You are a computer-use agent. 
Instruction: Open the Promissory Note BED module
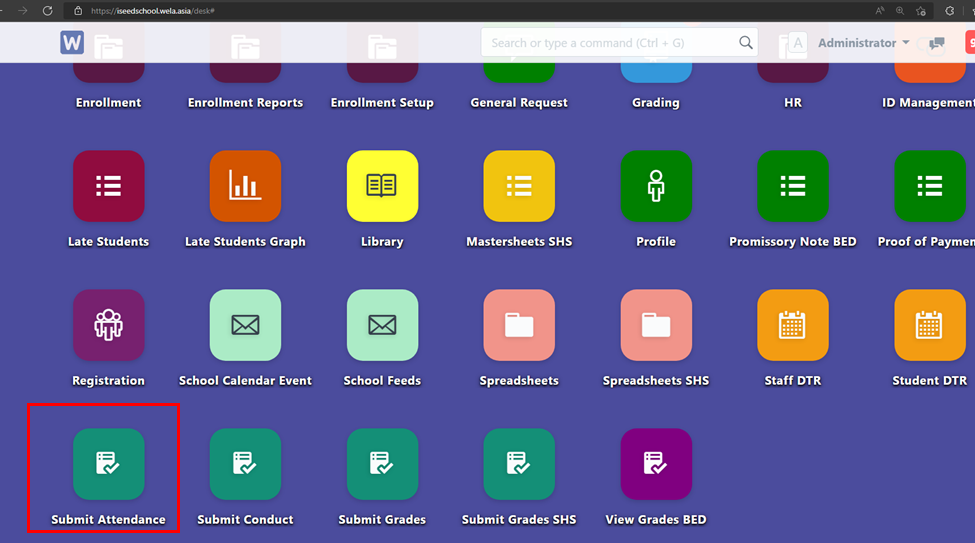(792, 186)
